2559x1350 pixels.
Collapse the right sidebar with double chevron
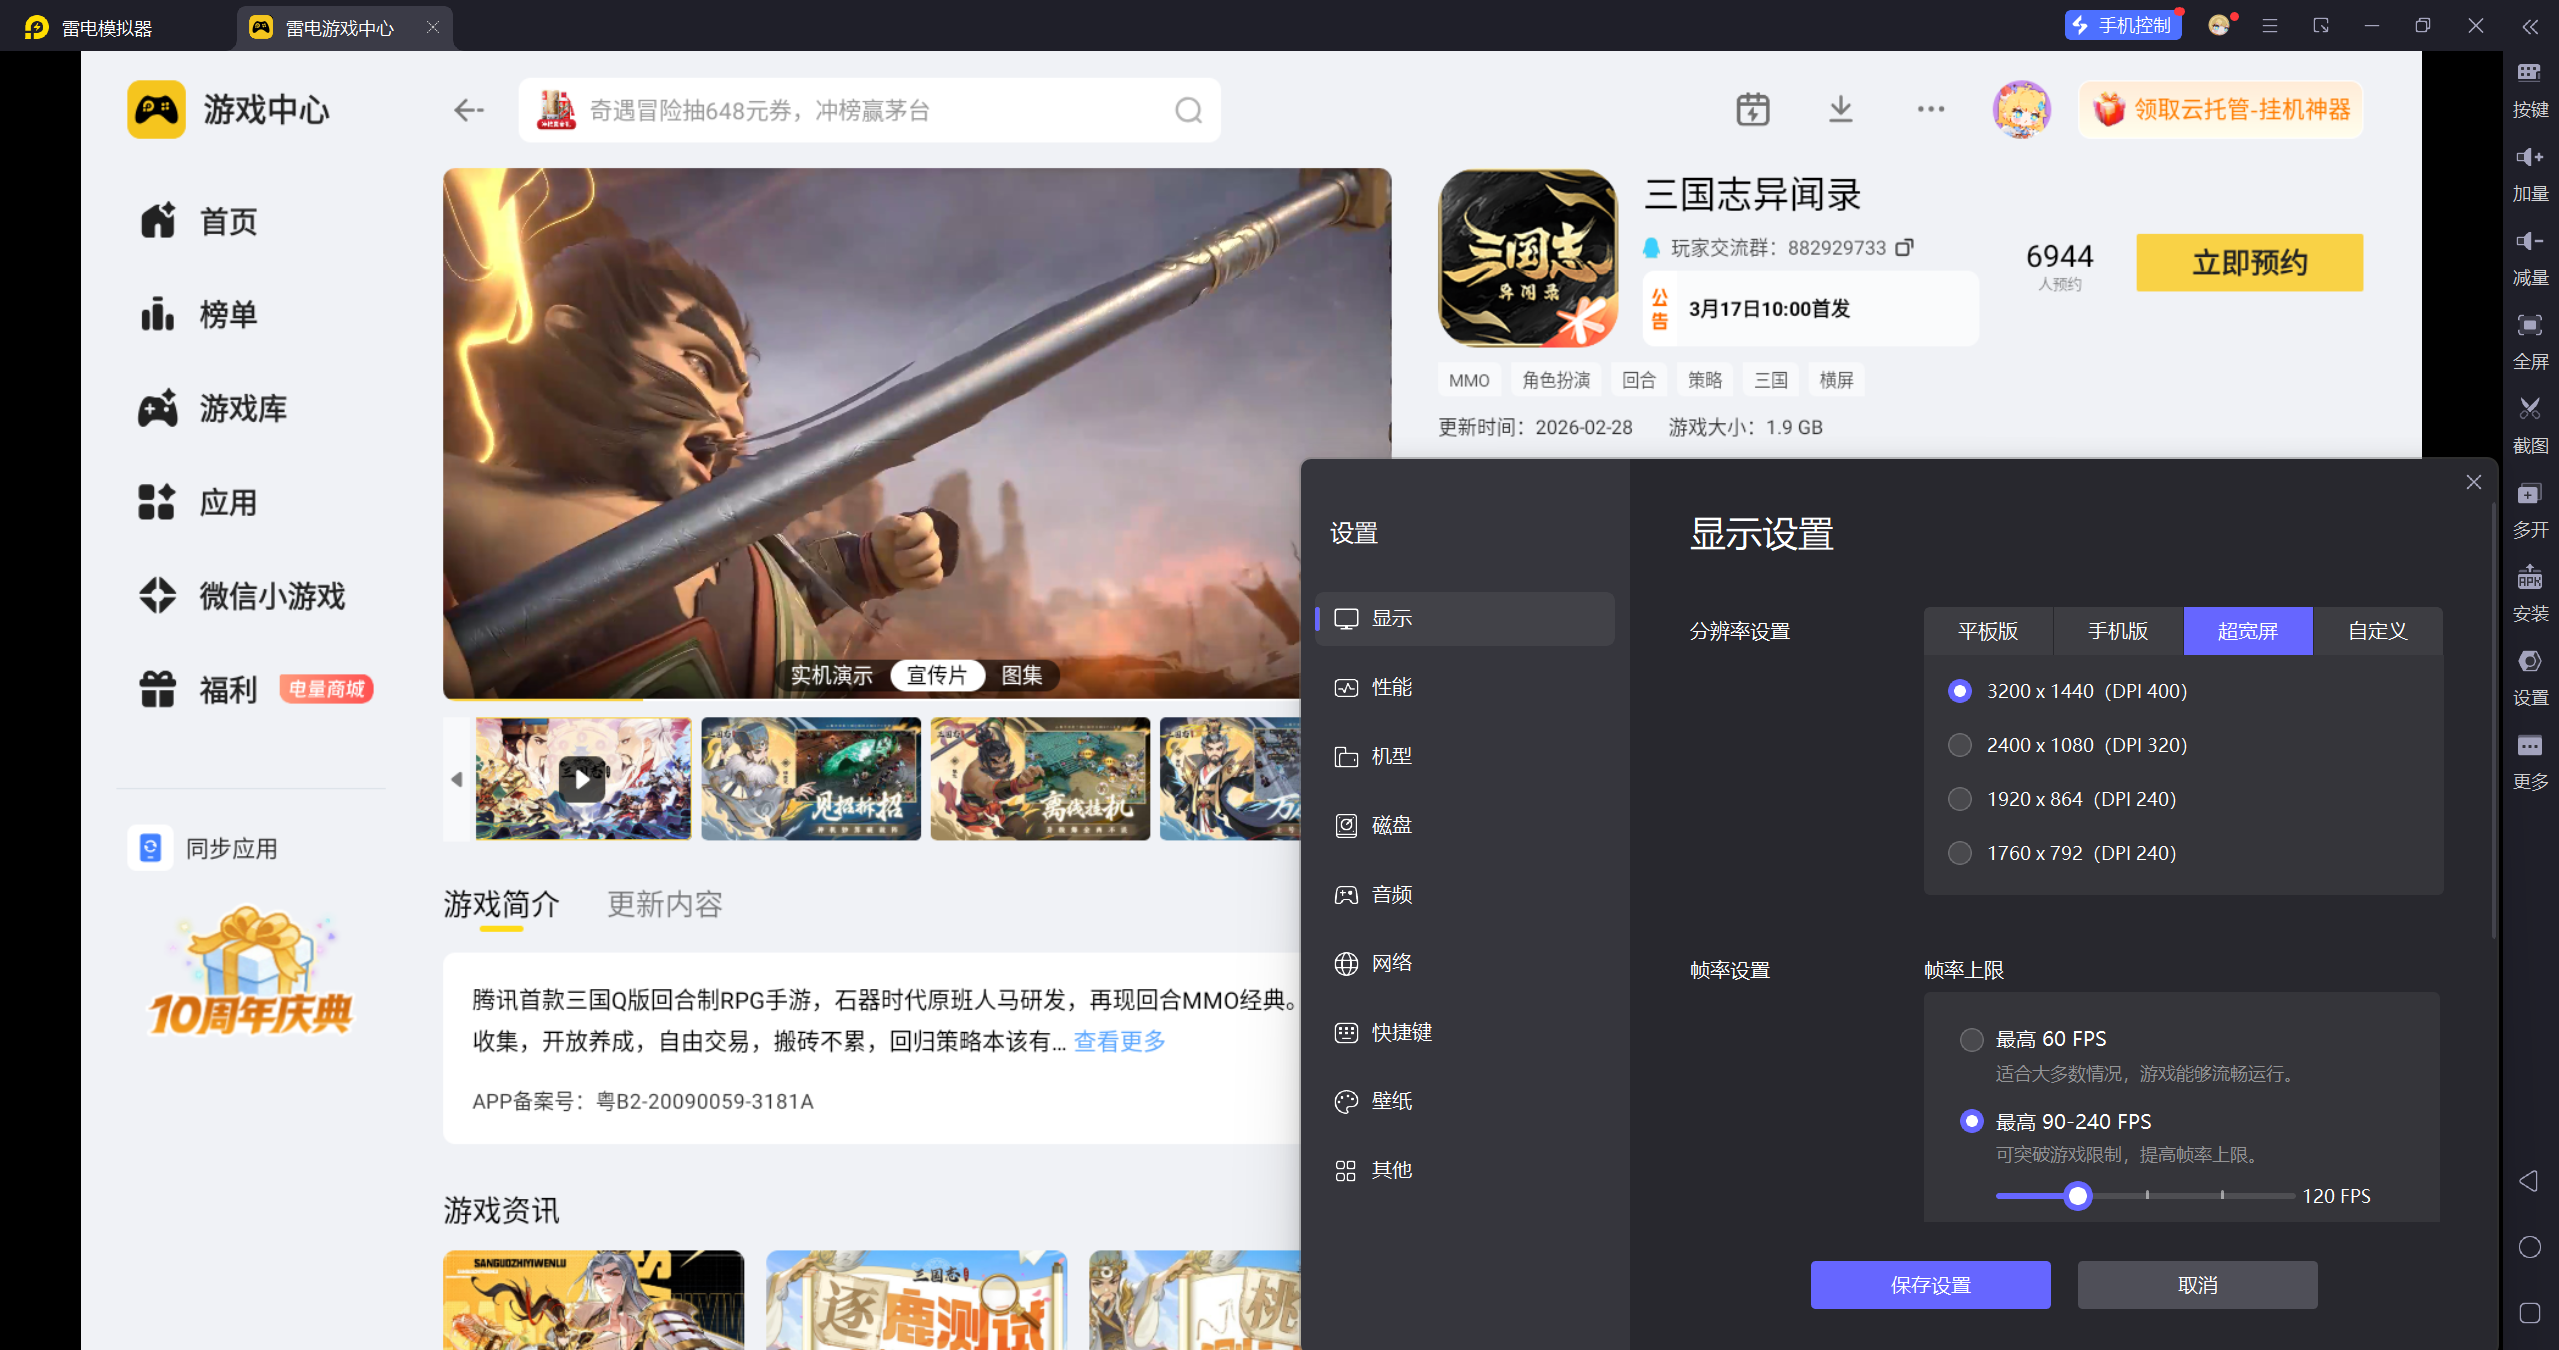(x=2529, y=27)
